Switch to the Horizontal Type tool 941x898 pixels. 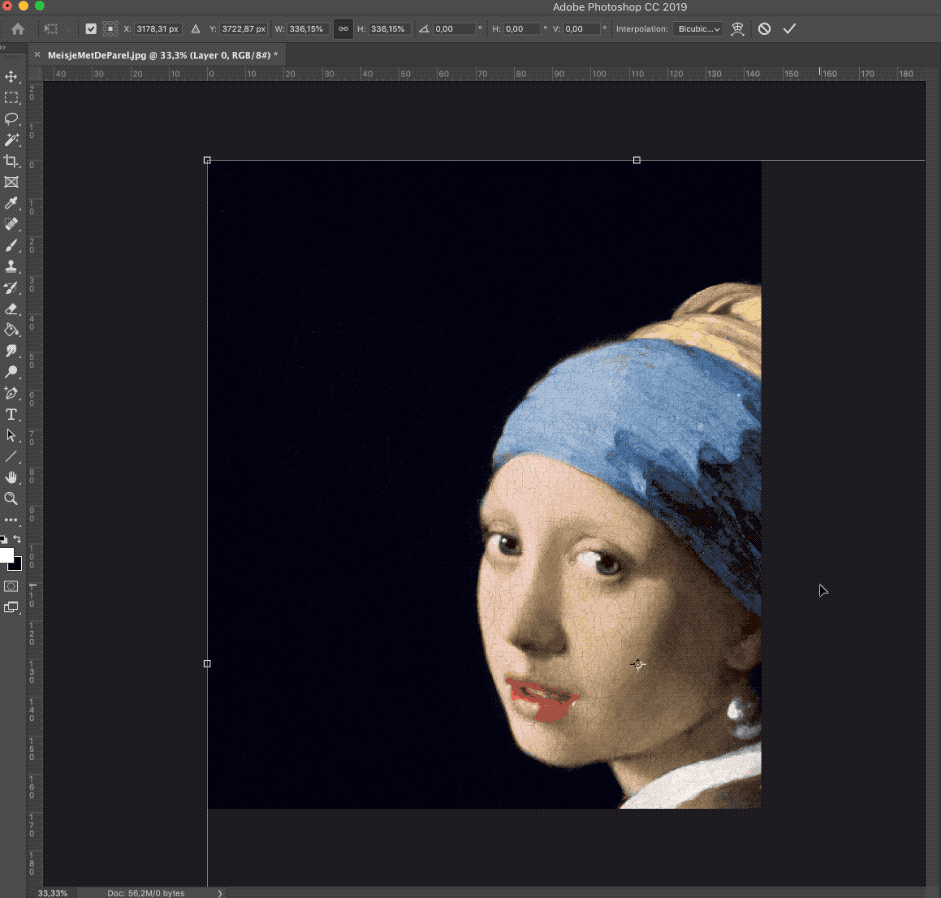pyautogui.click(x=12, y=414)
